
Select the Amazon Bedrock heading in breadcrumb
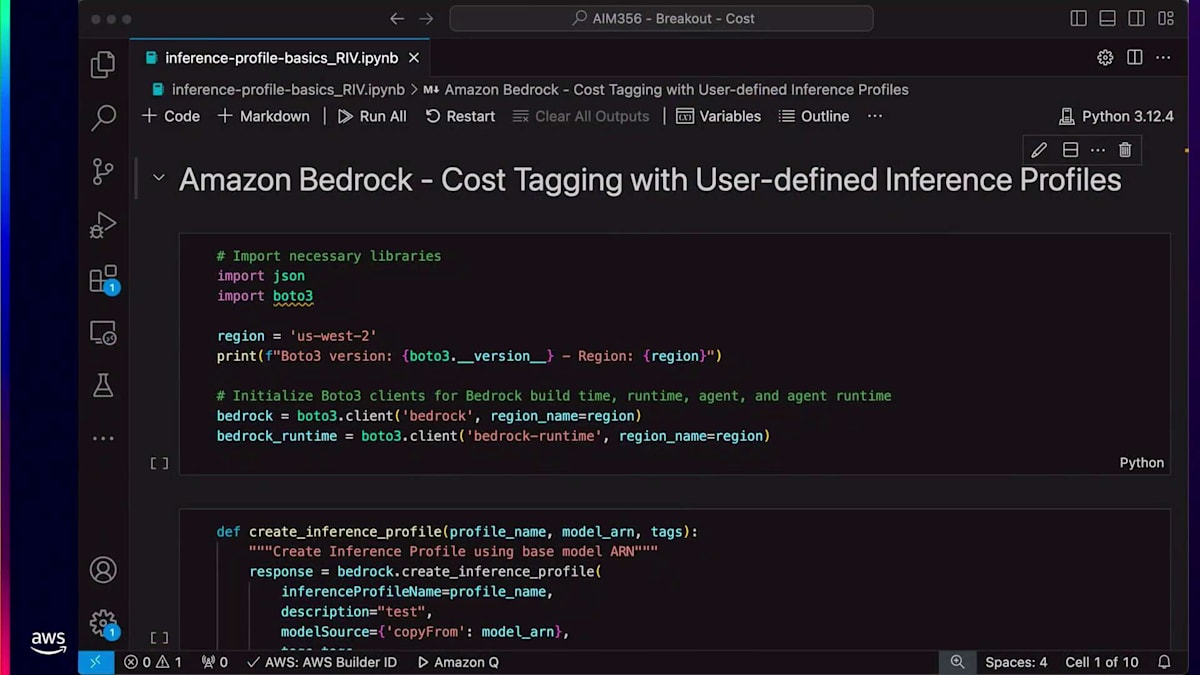tap(676, 89)
